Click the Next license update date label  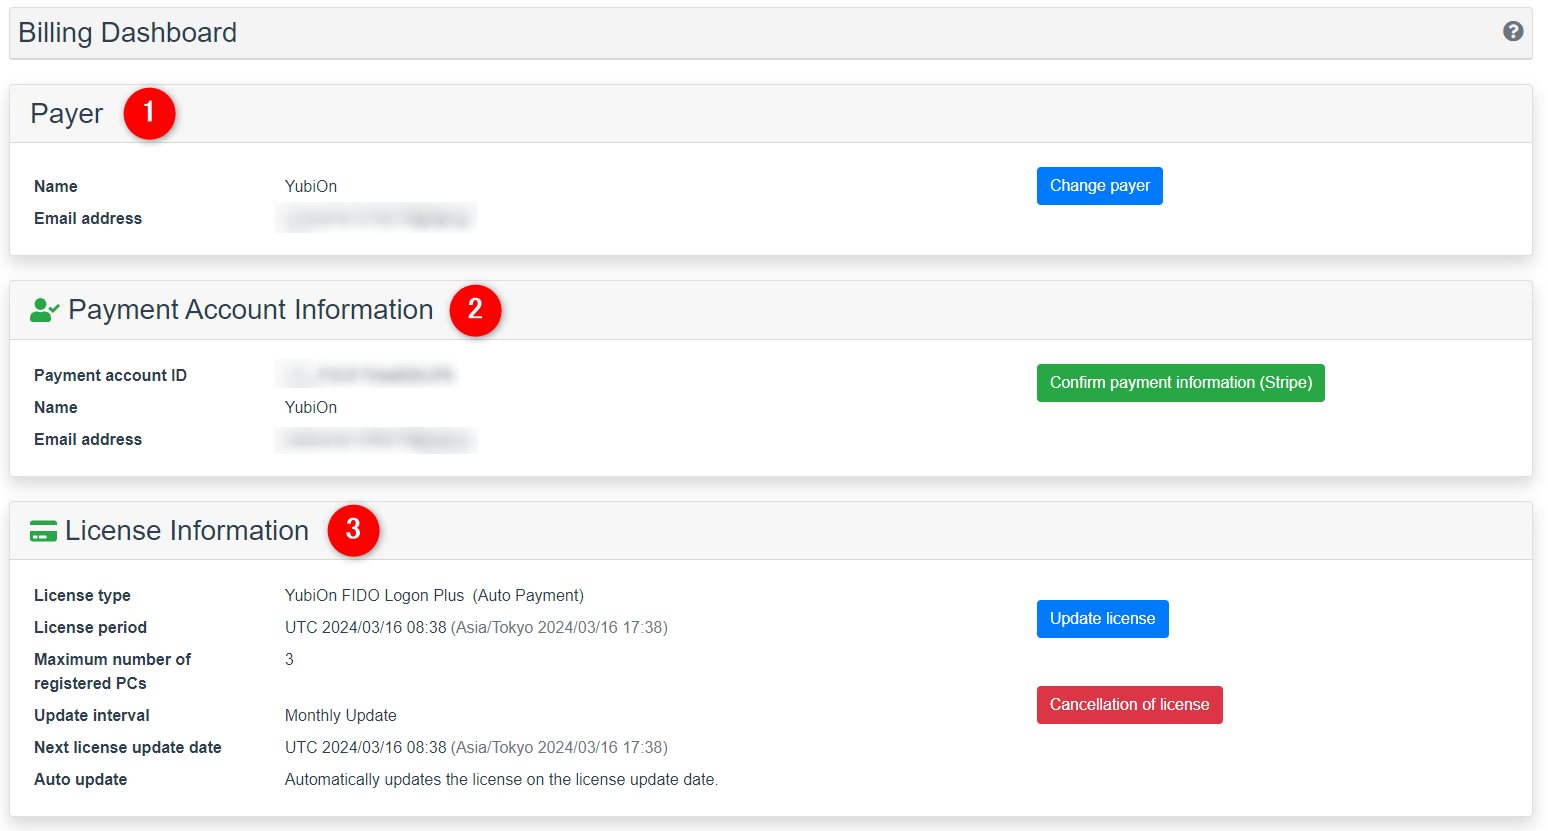click(x=128, y=748)
